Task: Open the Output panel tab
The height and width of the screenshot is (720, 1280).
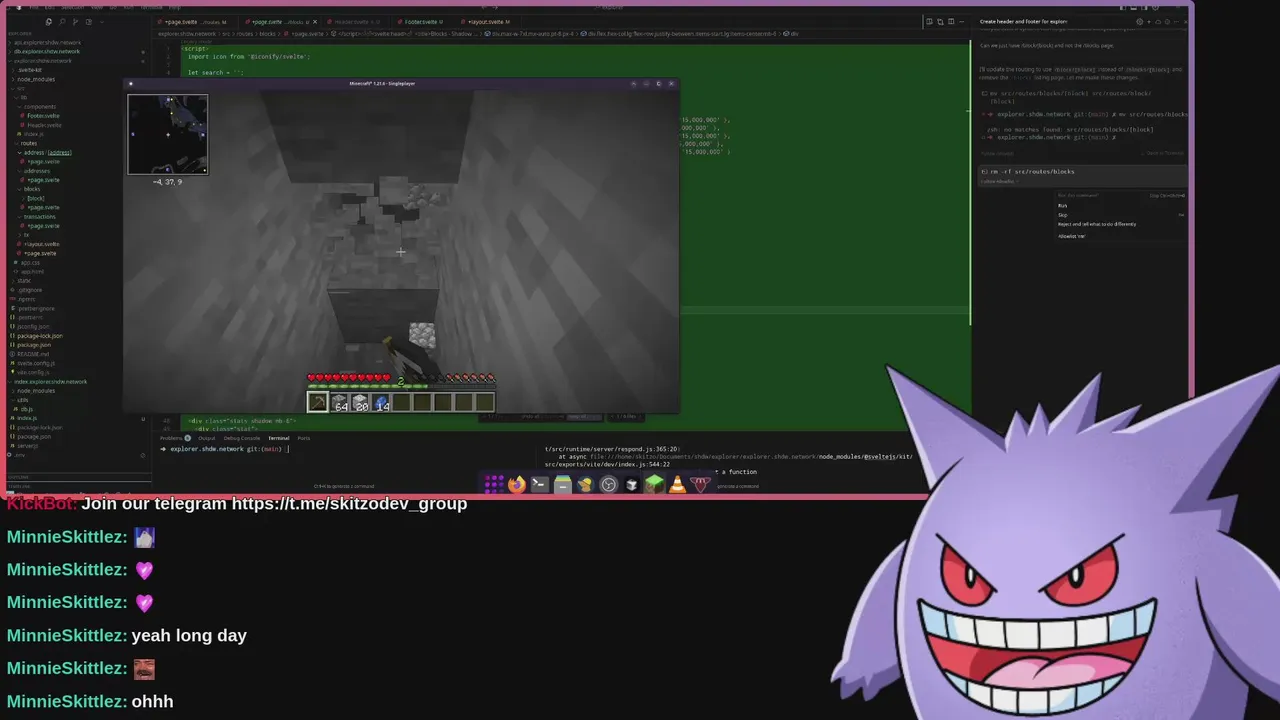Action: (x=207, y=438)
